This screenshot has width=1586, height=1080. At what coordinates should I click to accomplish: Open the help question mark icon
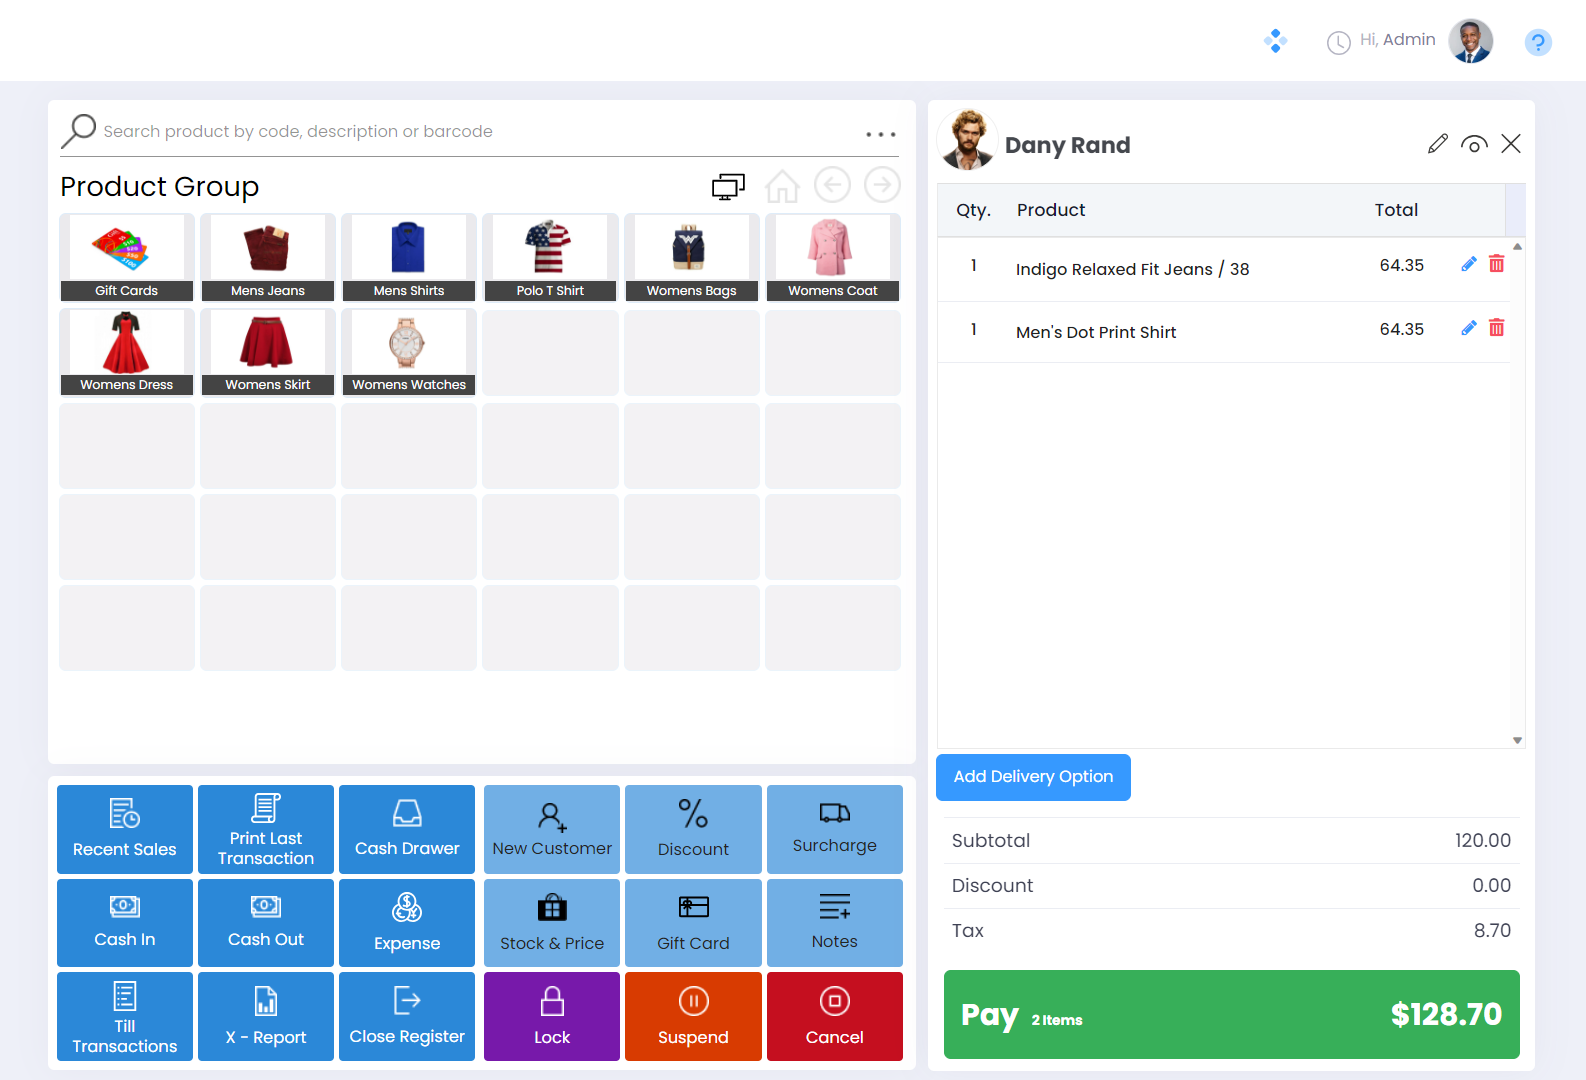pyautogui.click(x=1537, y=42)
